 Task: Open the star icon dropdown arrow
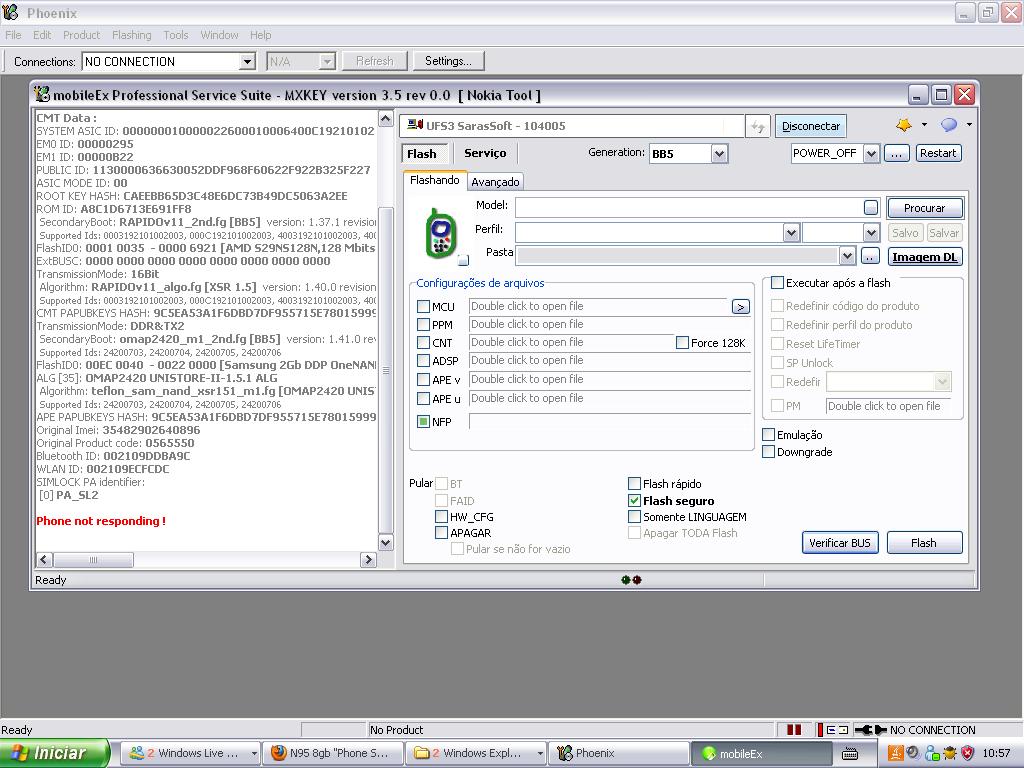click(x=924, y=124)
